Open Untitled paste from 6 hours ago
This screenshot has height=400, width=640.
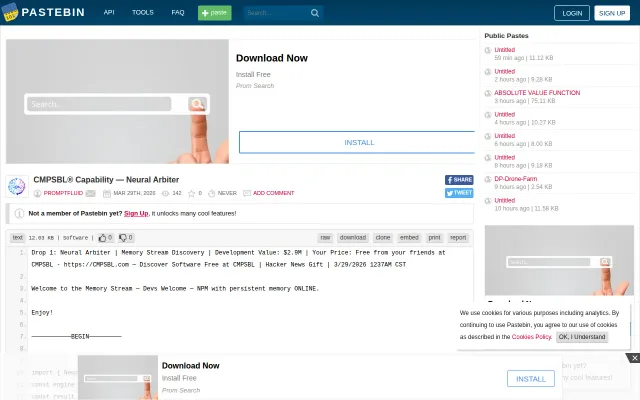(504, 136)
